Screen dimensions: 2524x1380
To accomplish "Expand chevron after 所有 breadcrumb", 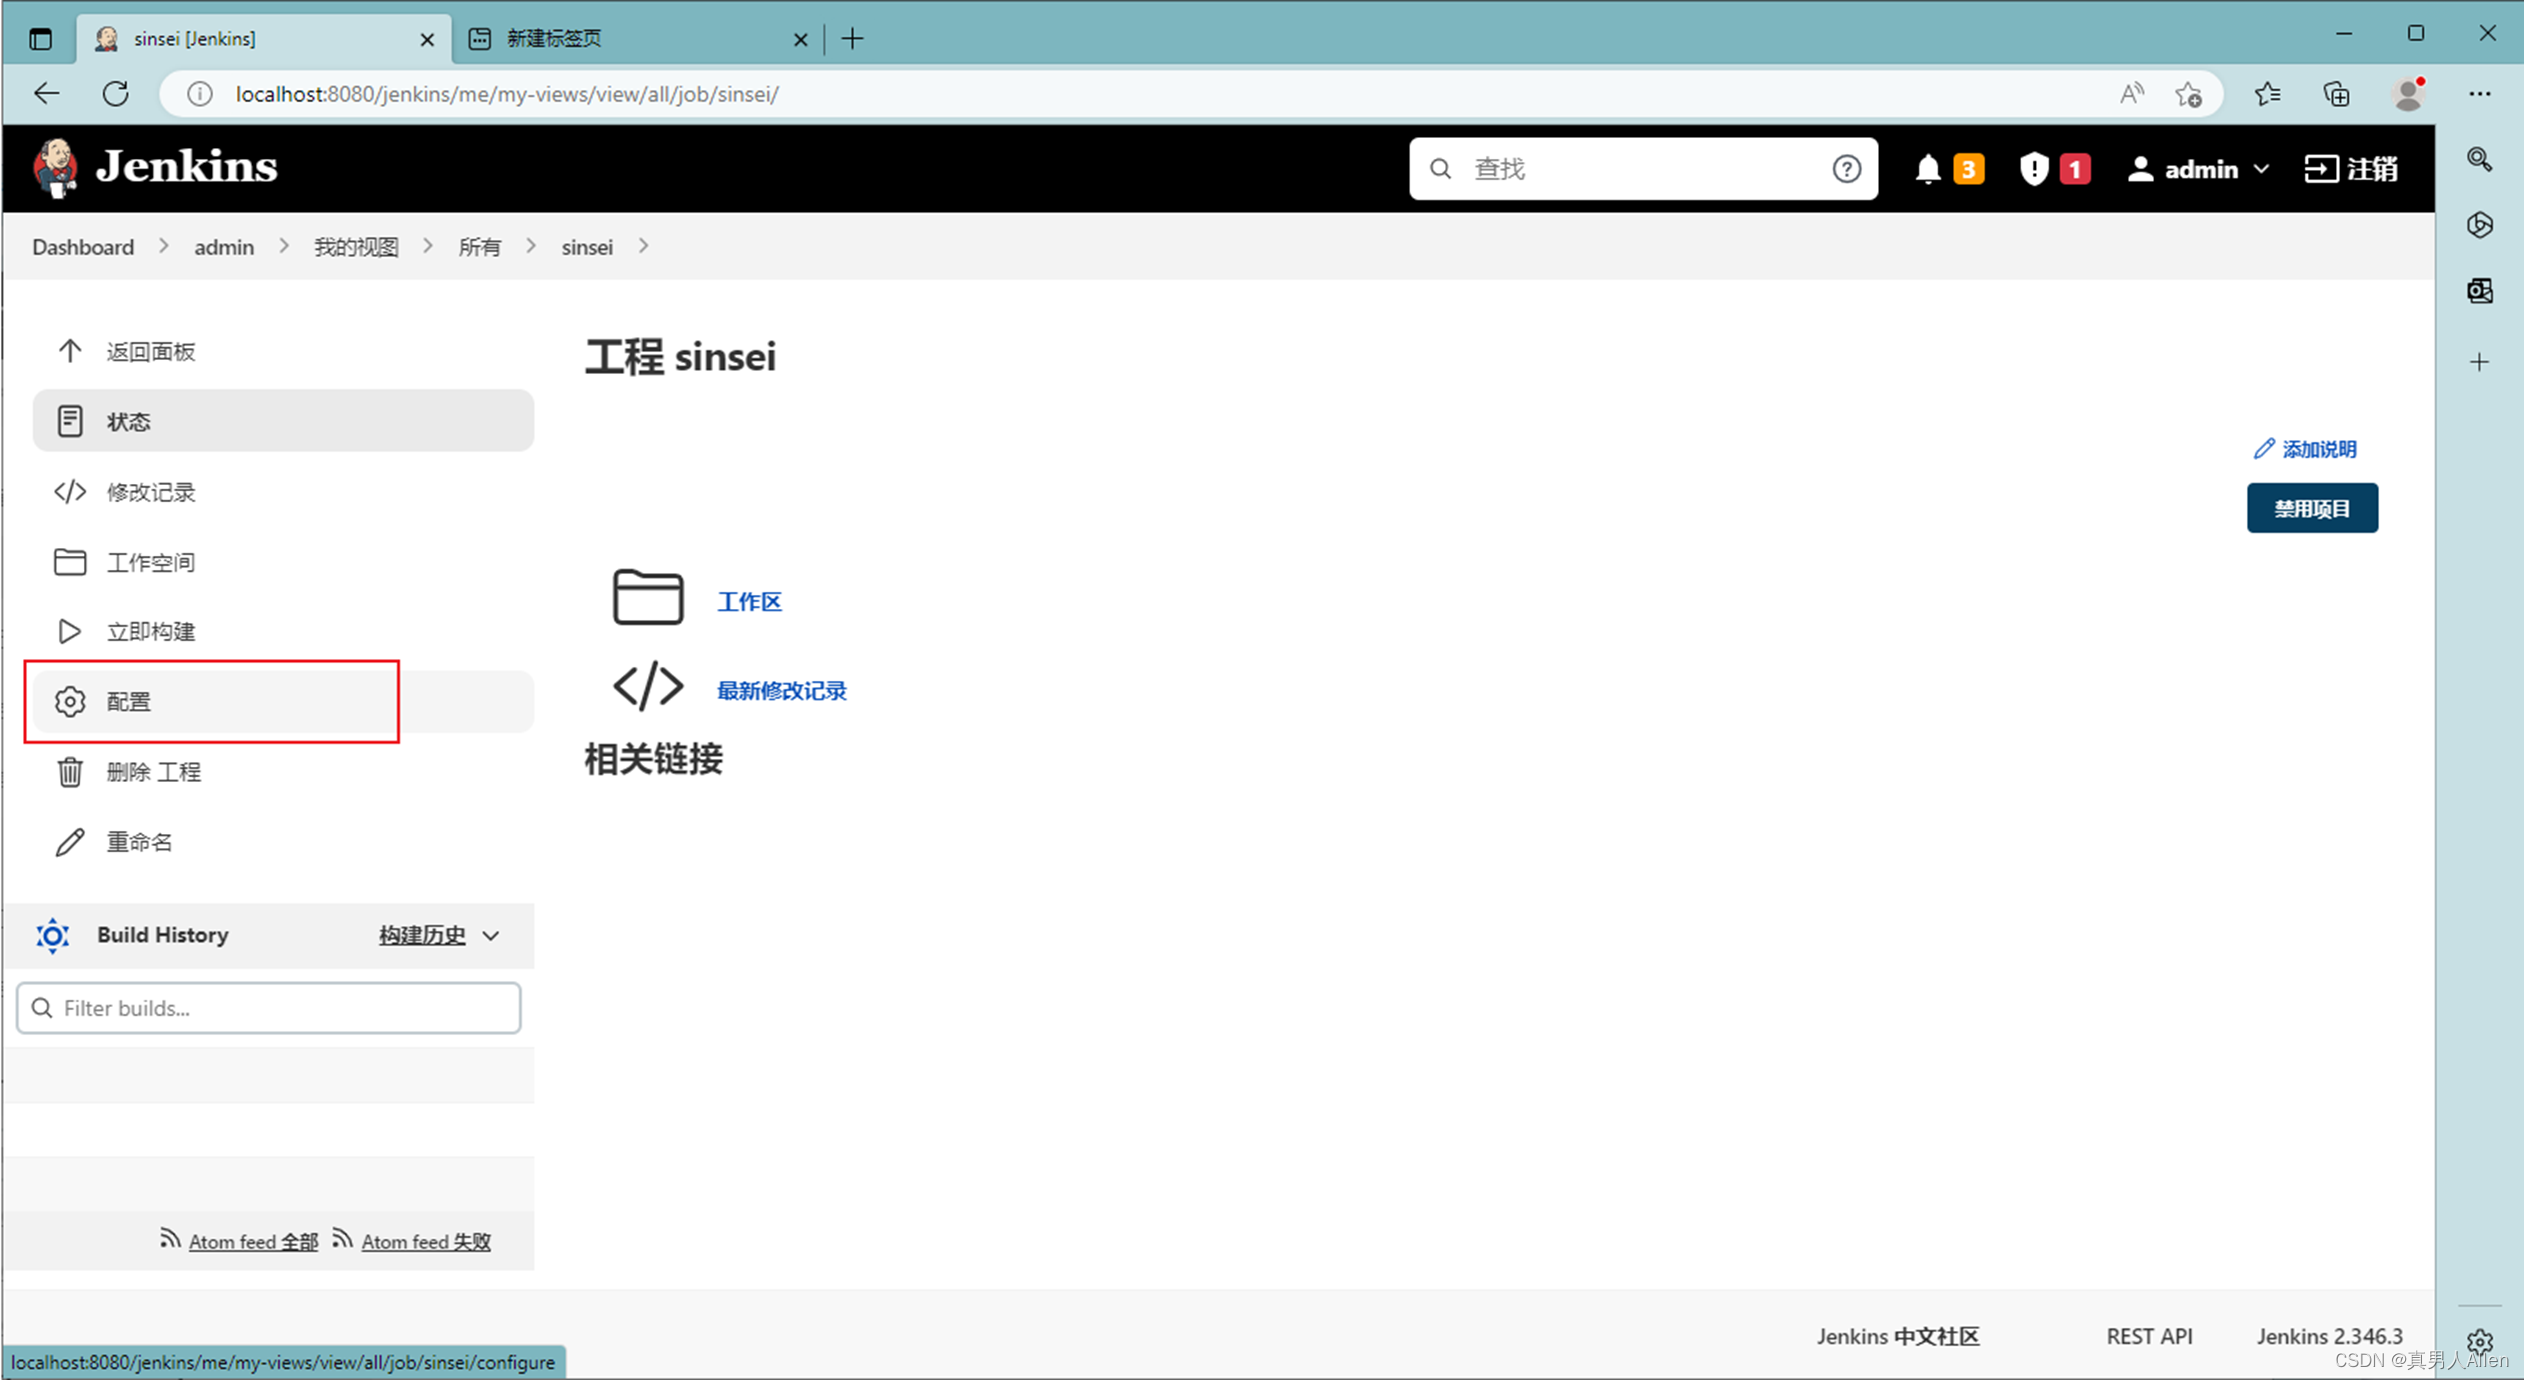I will click(x=530, y=246).
